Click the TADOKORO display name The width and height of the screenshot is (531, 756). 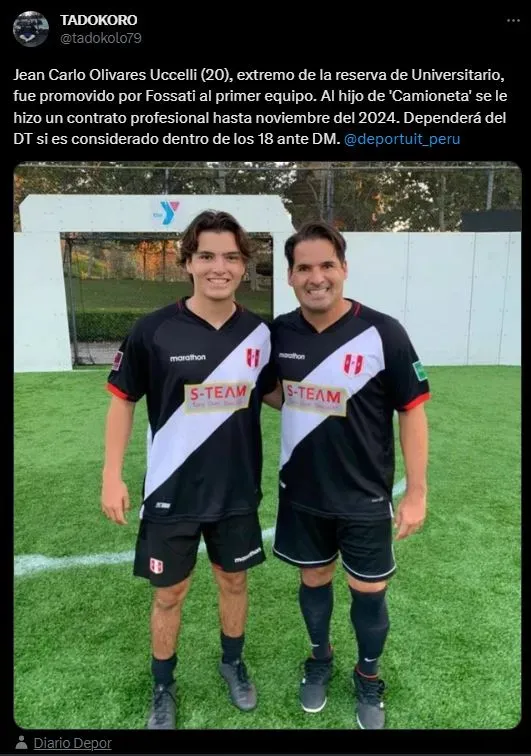(x=98, y=20)
